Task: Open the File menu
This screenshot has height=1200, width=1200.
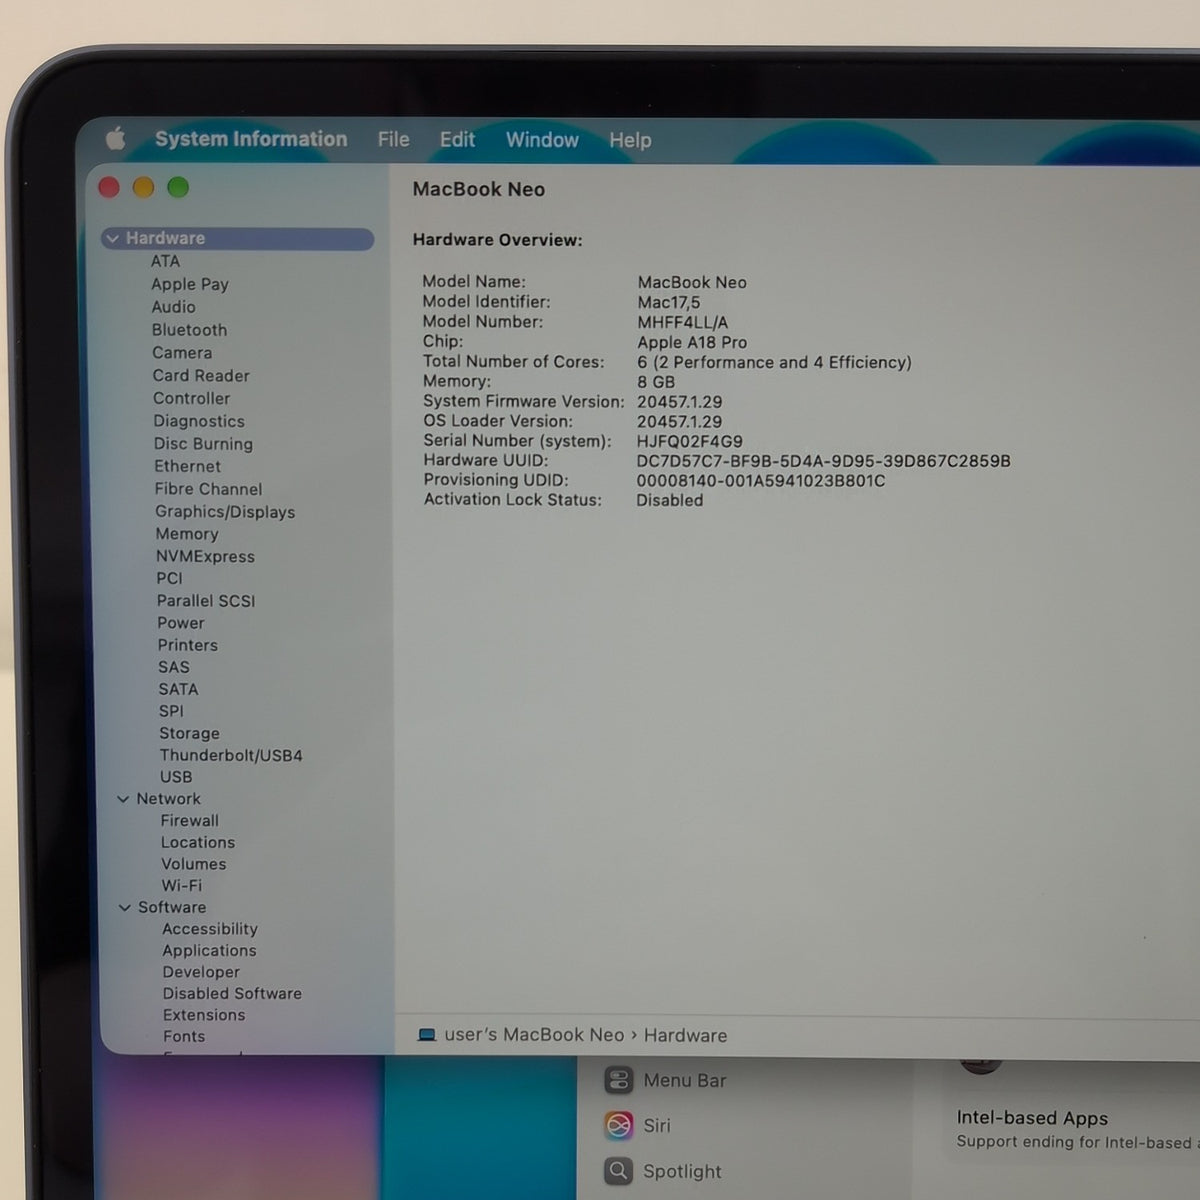Action: point(393,140)
